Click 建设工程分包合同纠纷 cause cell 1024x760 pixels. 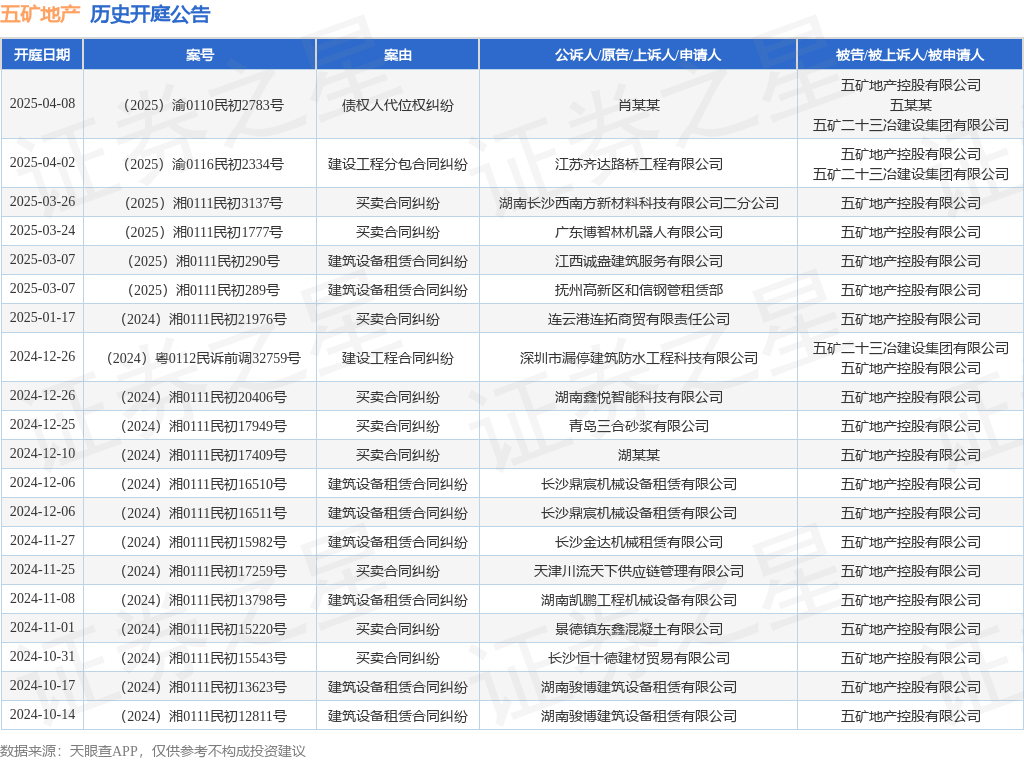(398, 164)
